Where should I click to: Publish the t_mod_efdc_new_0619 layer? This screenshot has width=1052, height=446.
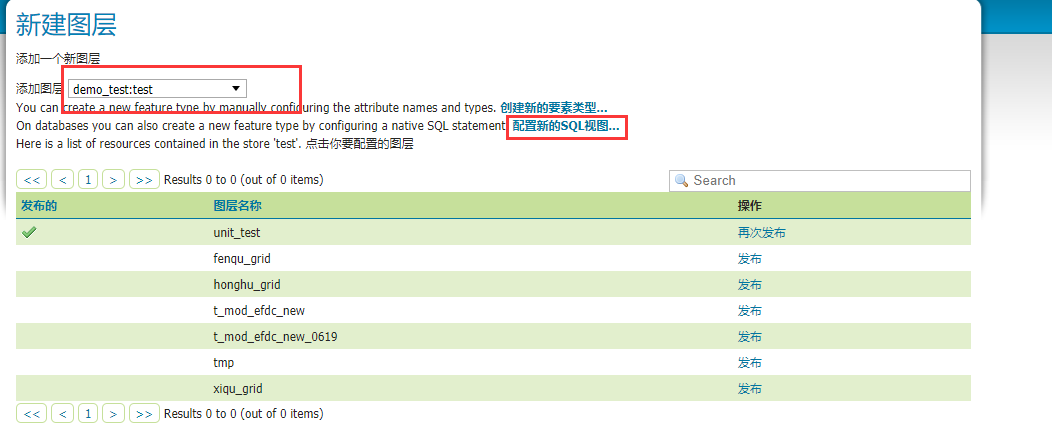(749, 336)
